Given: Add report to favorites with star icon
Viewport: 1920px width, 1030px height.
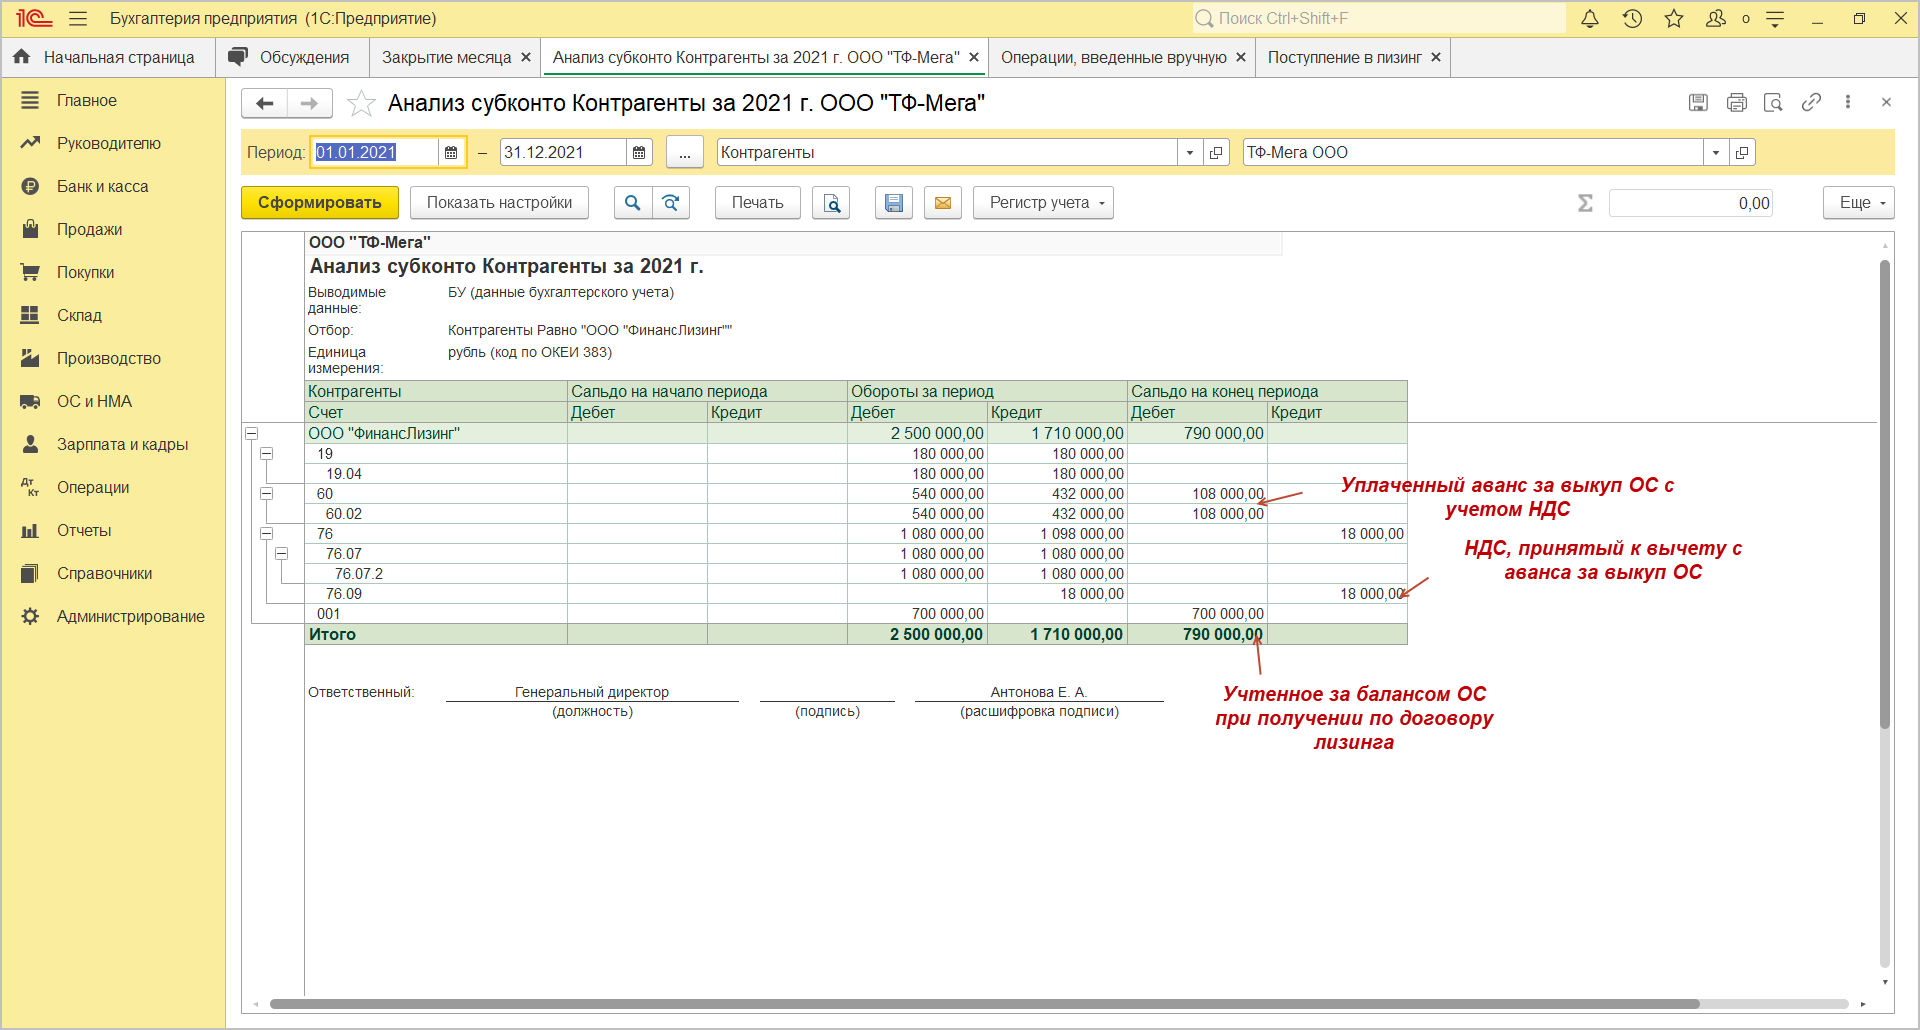Looking at the screenshot, I should point(361,103).
